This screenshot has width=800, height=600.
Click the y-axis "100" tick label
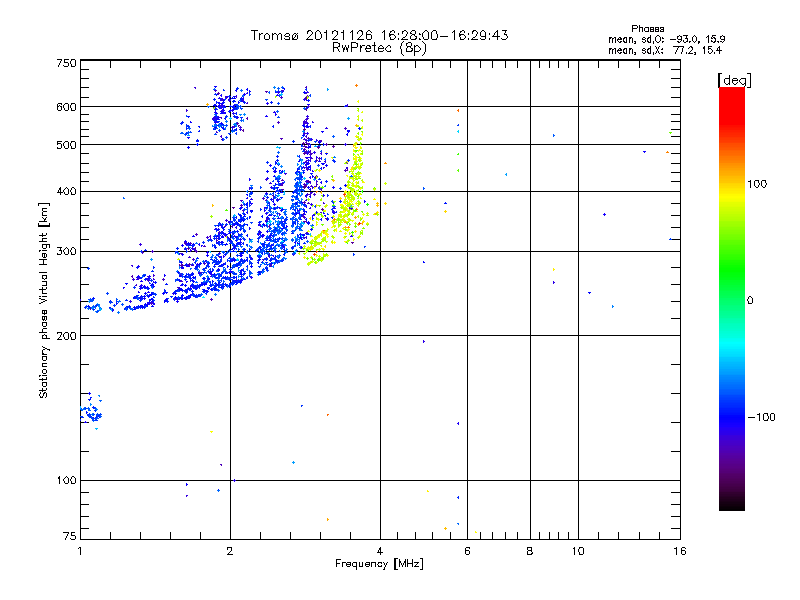(66, 480)
